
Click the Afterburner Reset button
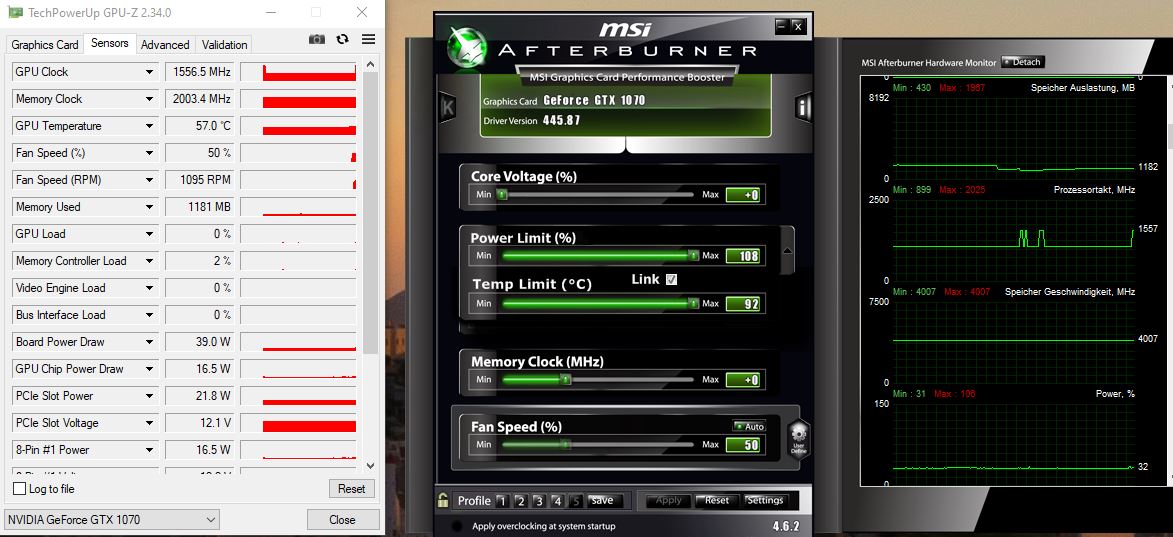click(x=717, y=500)
